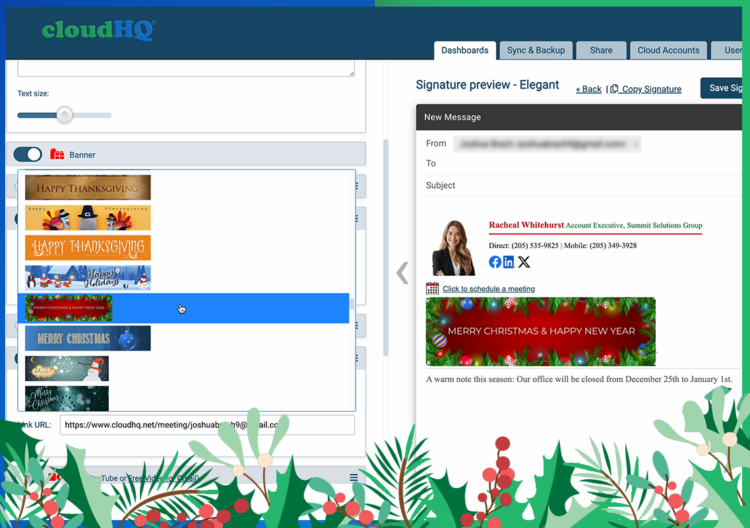
Task: Click the Facebook icon in signature
Action: [495, 262]
